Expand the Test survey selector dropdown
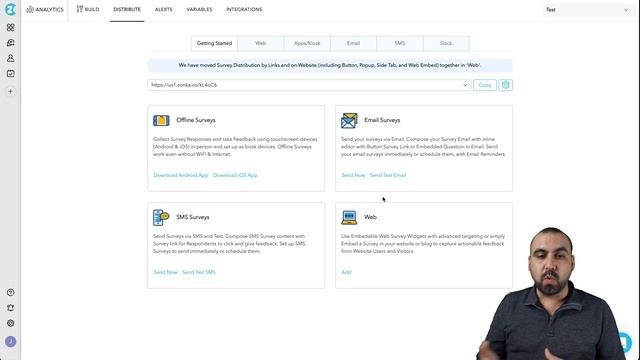Screen dimensions: 640x360 [x=587, y=10]
